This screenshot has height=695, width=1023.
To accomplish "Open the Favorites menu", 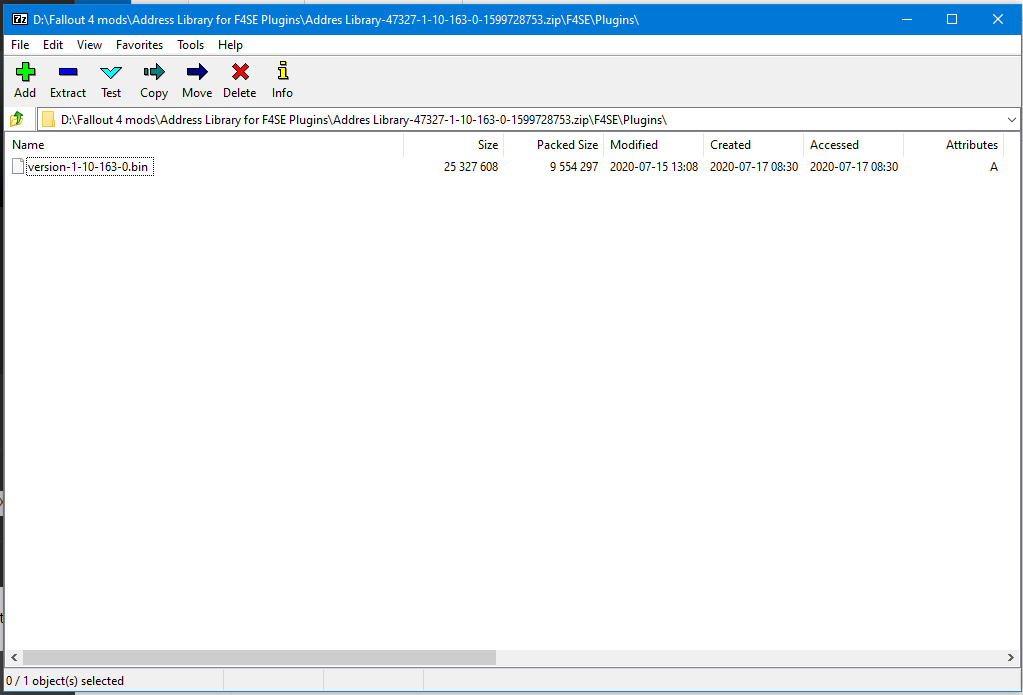I will (x=139, y=45).
